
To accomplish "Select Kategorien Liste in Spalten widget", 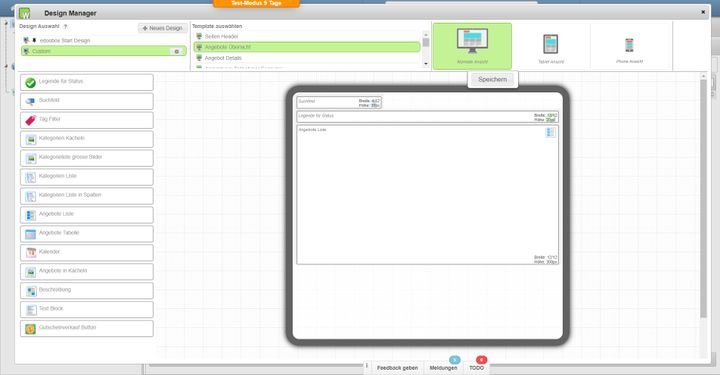I will (x=87, y=196).
